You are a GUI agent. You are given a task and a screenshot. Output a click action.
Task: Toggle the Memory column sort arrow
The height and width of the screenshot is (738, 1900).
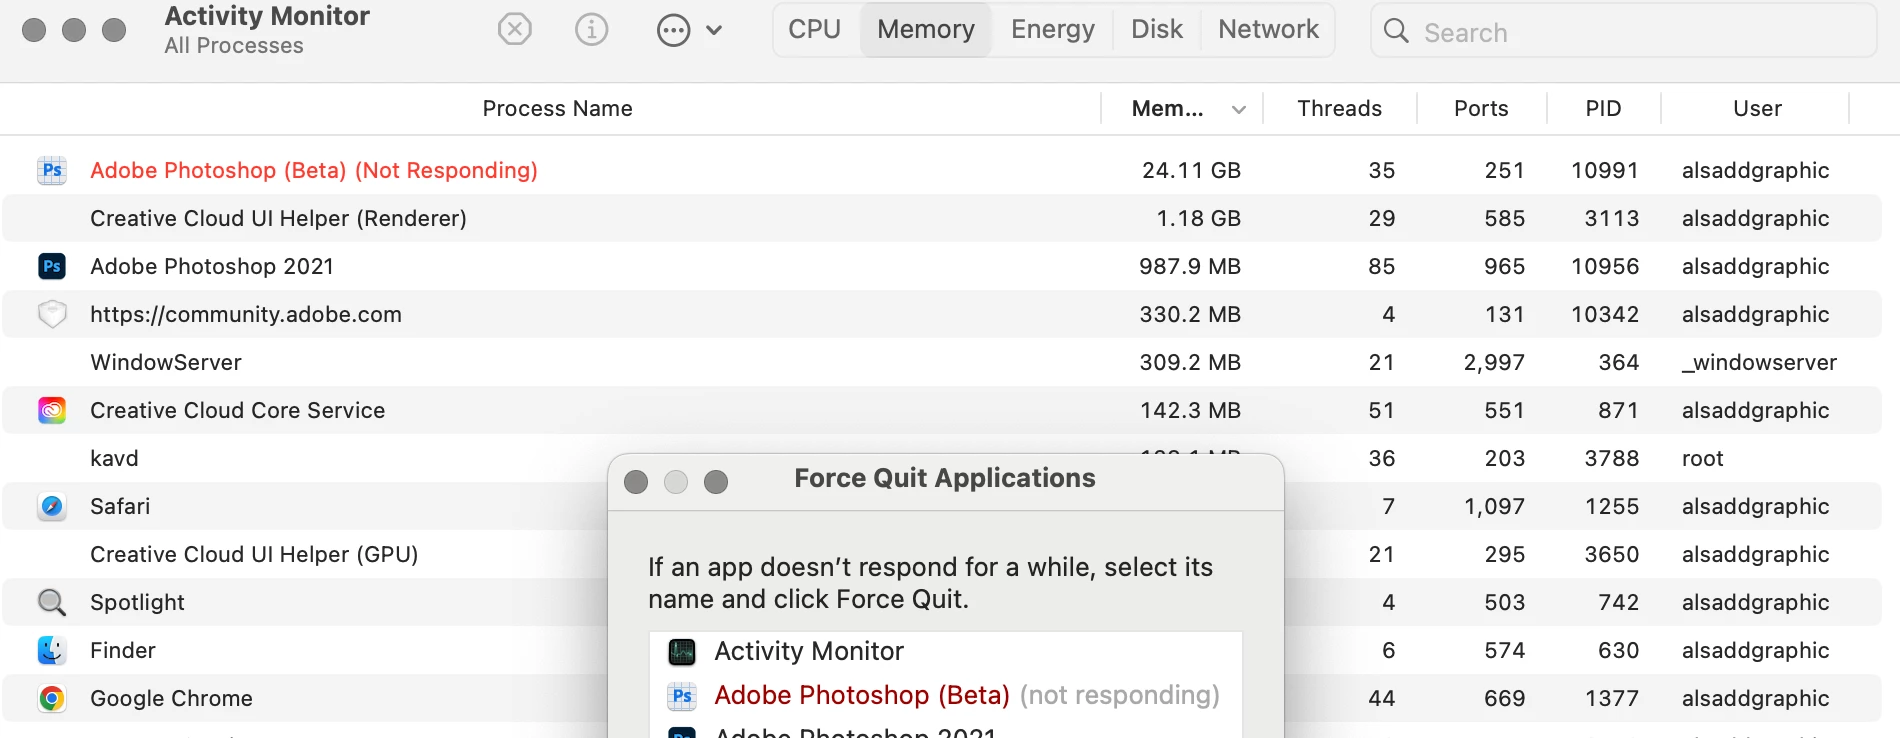click(x=1239, y=109)
